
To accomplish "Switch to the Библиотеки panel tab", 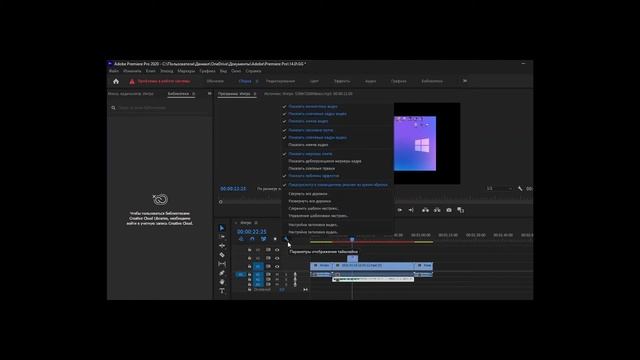I will tap(178, 94).
